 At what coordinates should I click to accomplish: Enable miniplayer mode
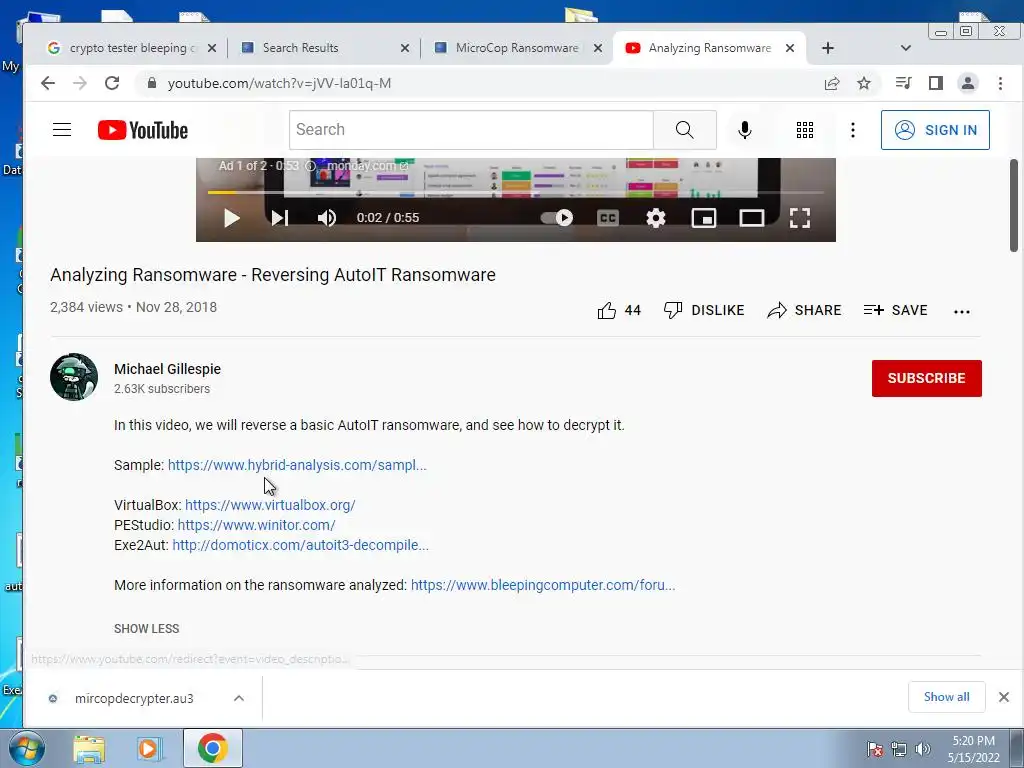703,217
